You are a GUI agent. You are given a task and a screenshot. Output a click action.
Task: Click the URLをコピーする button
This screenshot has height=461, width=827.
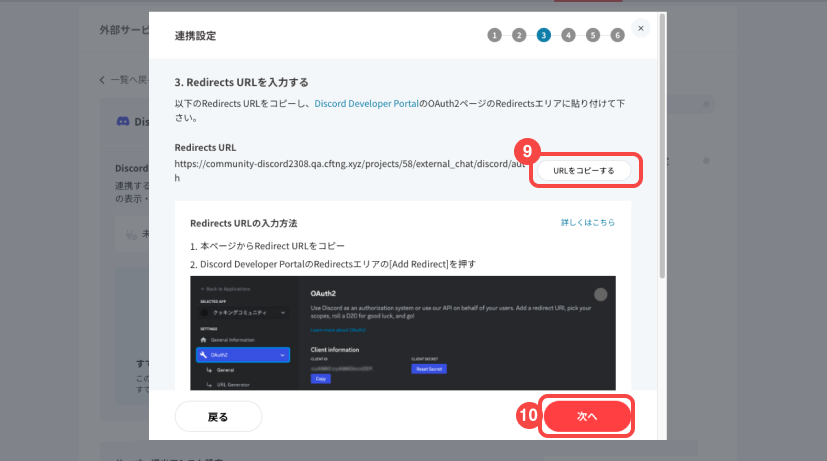point(584,171)
